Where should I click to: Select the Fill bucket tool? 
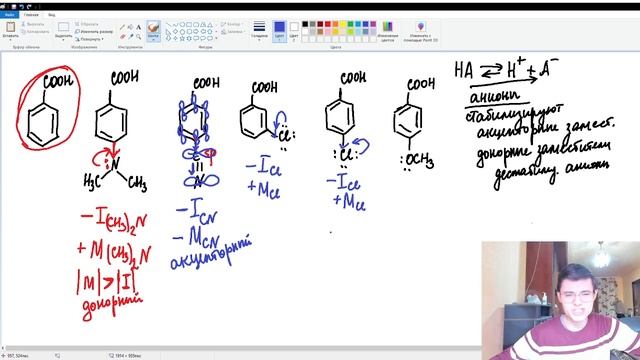(130, 27)
